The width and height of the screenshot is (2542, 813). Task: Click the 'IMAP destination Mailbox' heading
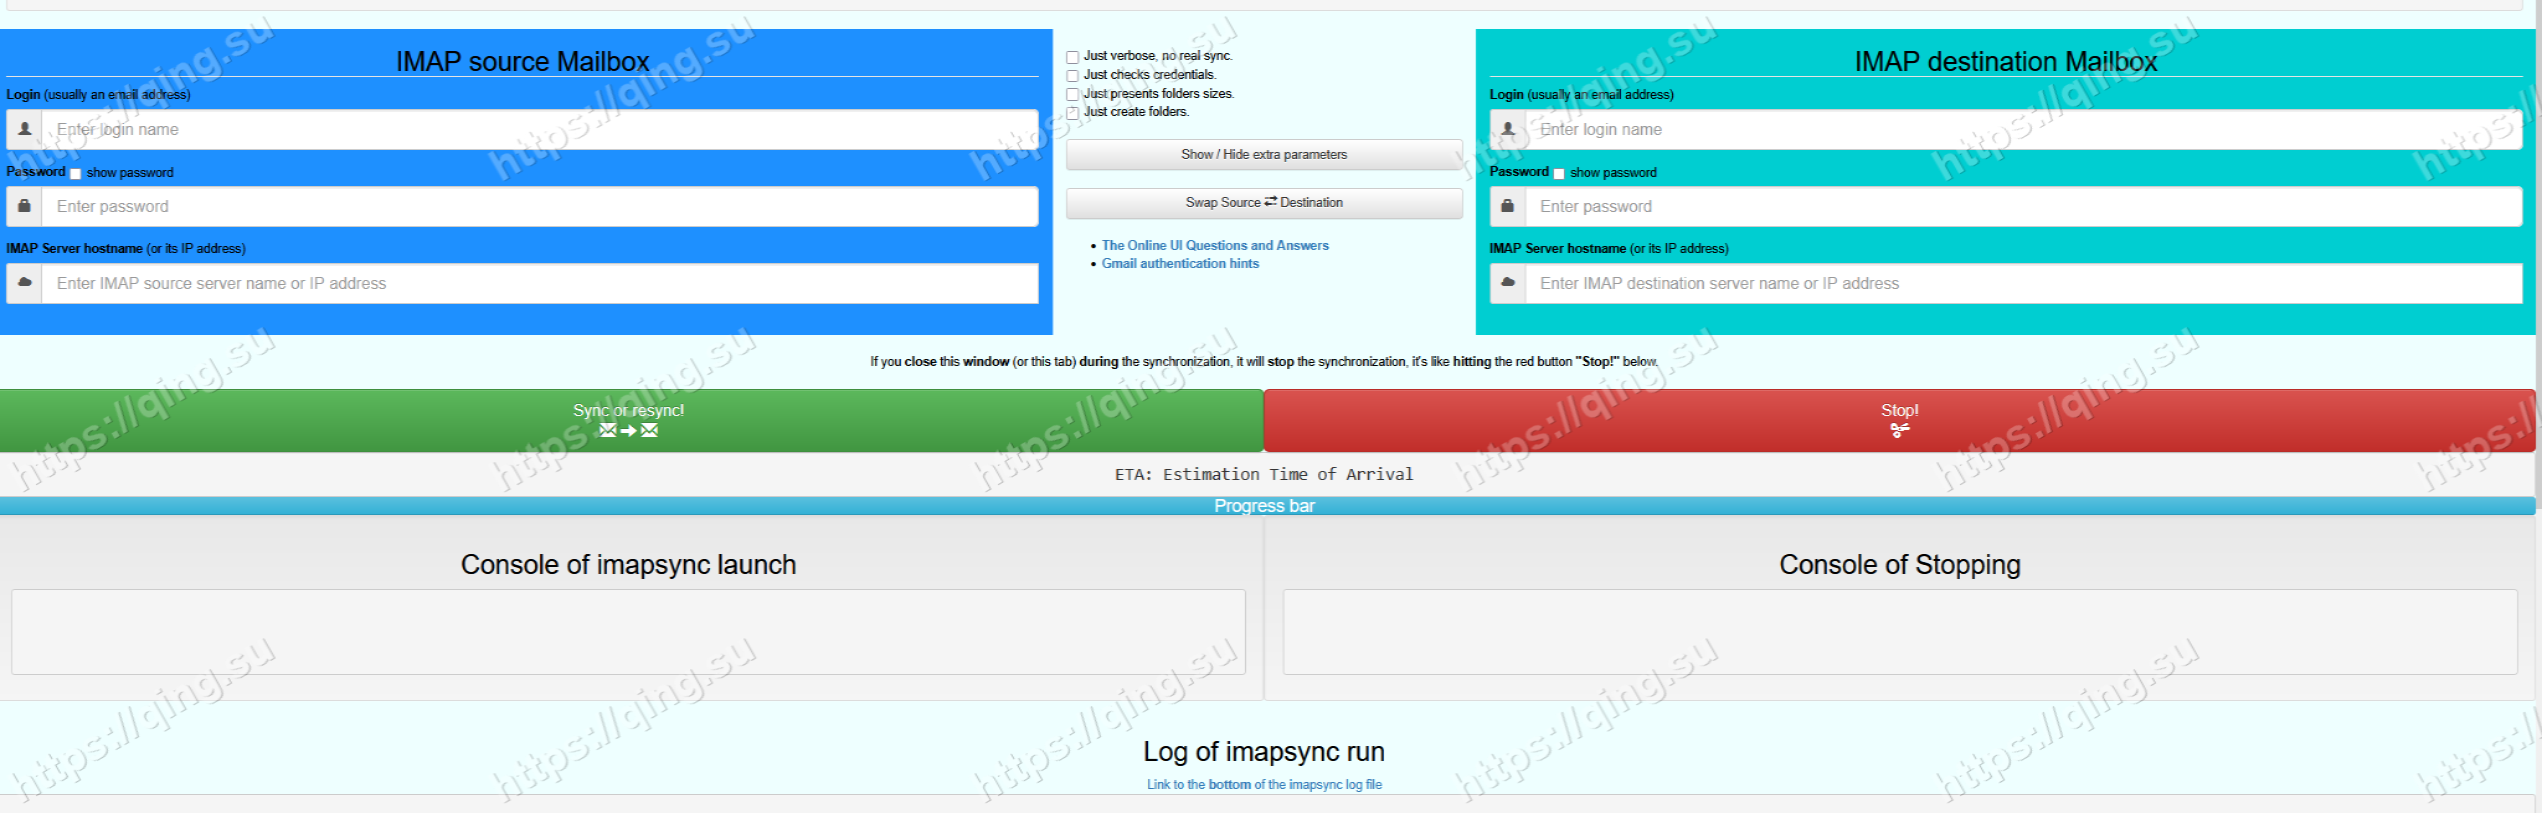tap(2006, 62)
